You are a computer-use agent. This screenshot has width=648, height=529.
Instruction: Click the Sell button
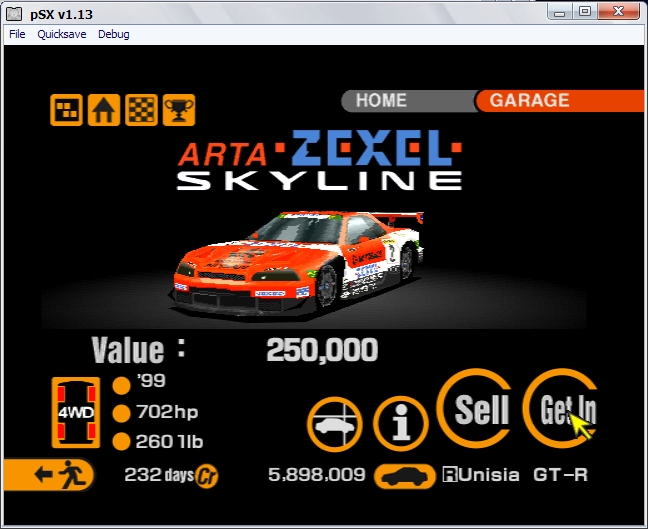(x=476, y=408)
